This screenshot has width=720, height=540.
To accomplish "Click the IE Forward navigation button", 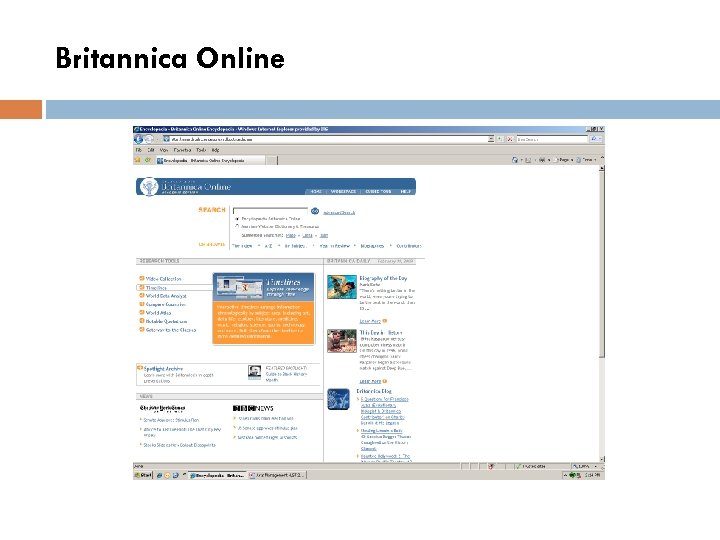I will 148,139.
